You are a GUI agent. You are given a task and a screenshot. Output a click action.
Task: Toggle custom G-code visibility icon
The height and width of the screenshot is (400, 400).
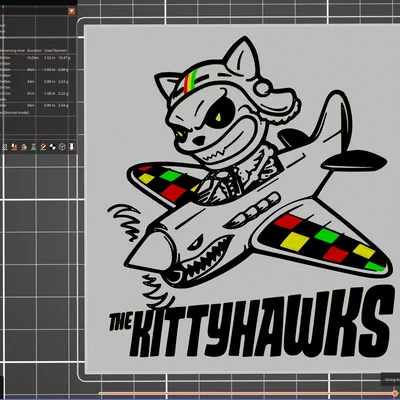(x=43, y=147)
